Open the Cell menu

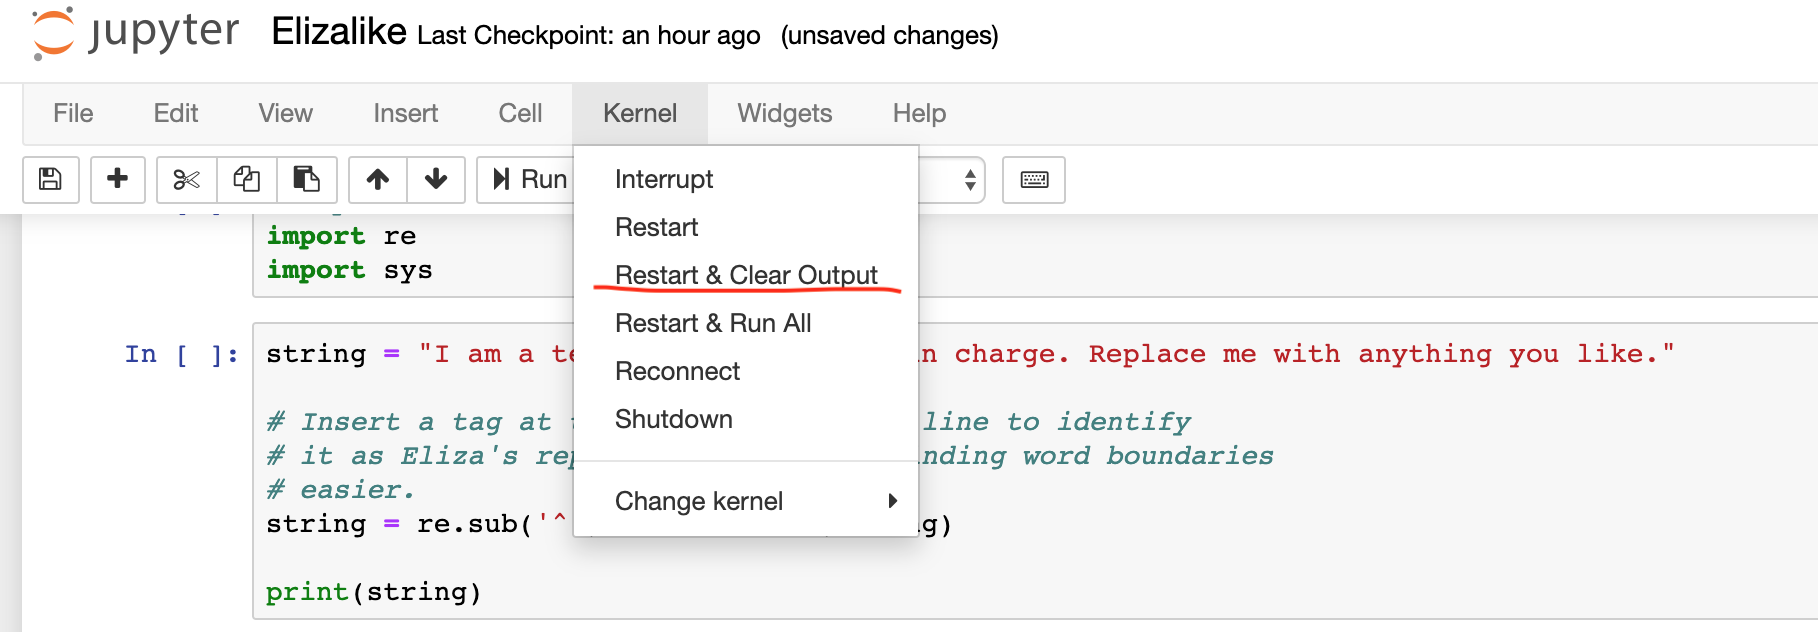point(519,113)
